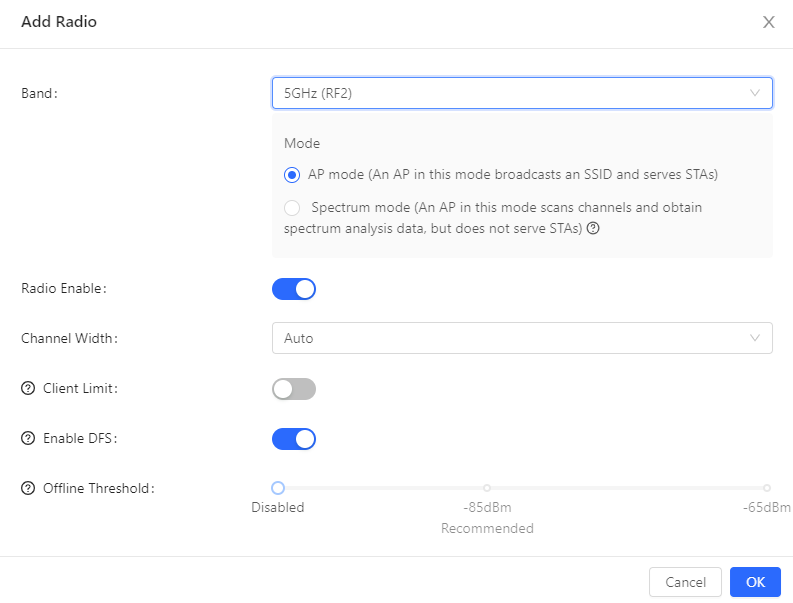
Task: Select the AP mode radio button
Action: point(292,174)
